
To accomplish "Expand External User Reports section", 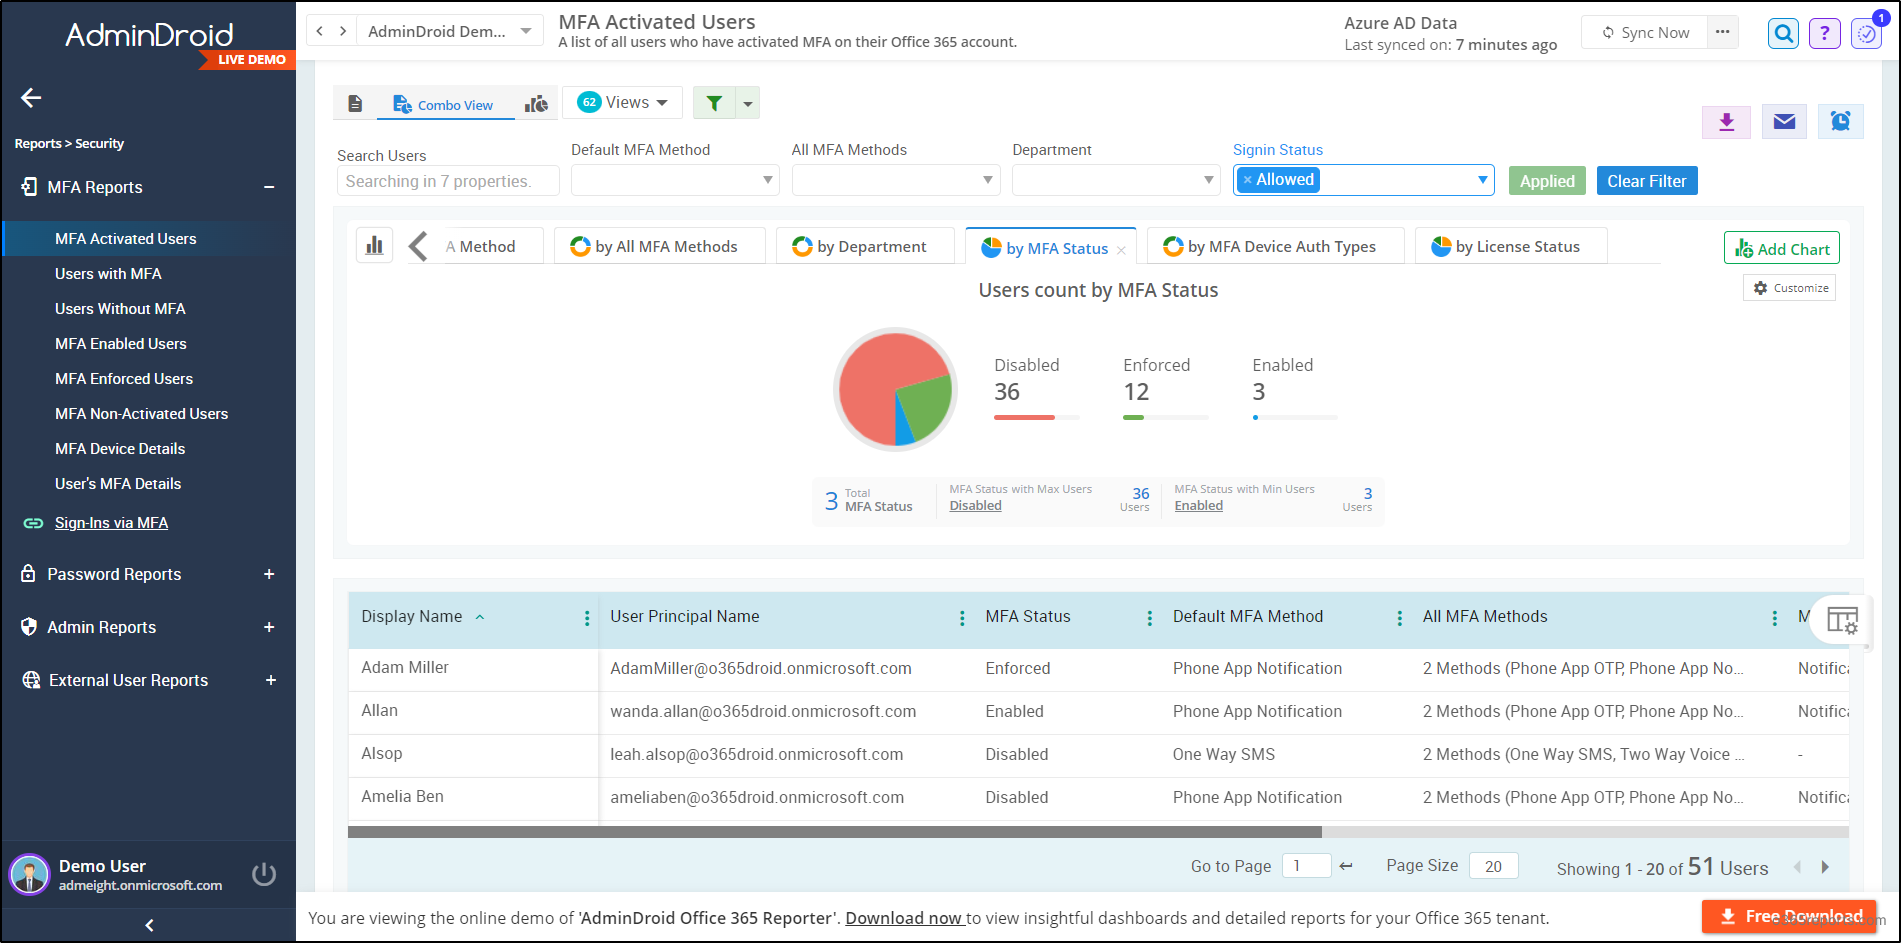I will tap(270, 680).
